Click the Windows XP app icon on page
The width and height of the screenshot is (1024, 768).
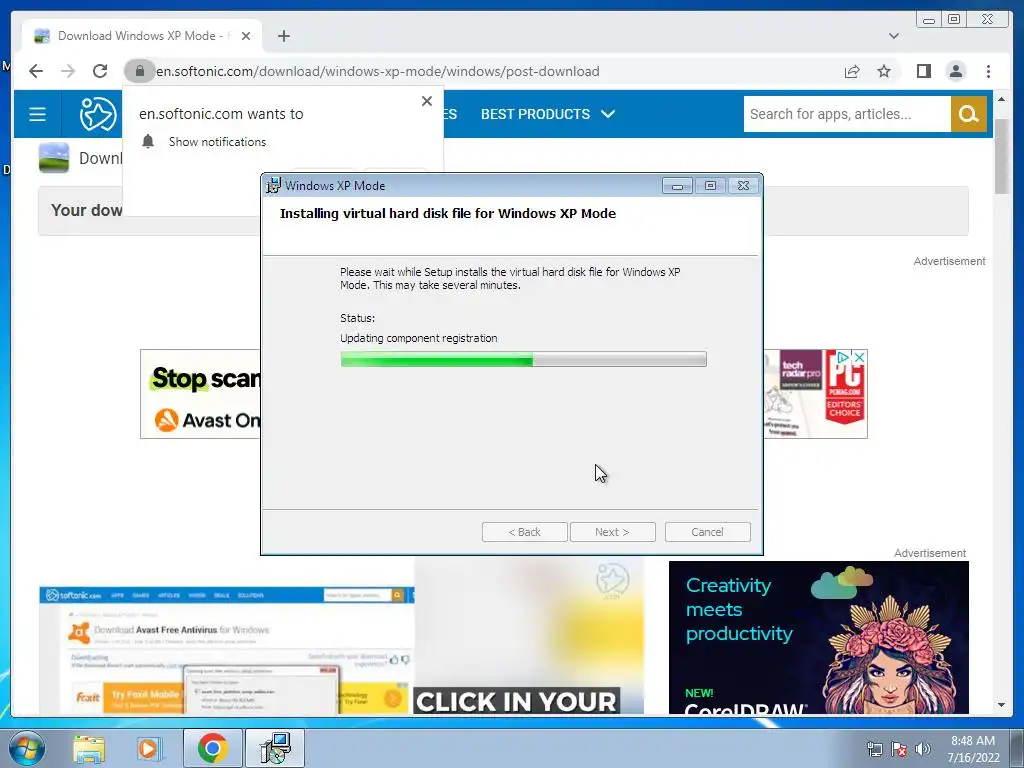54,158
